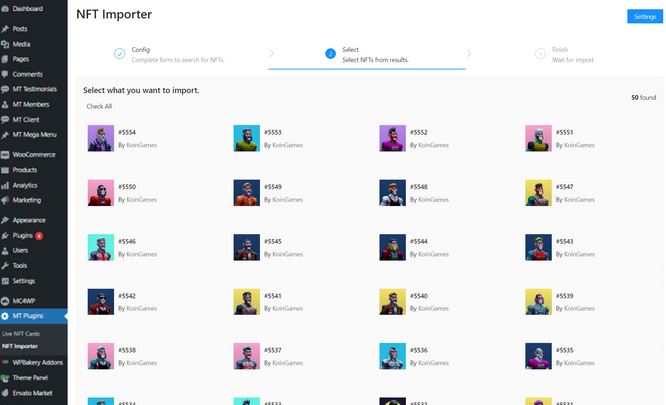The width and height of the screenshot is (666, 405).
Task: Click the Media icon in sidebar
Action: (6, 44)
